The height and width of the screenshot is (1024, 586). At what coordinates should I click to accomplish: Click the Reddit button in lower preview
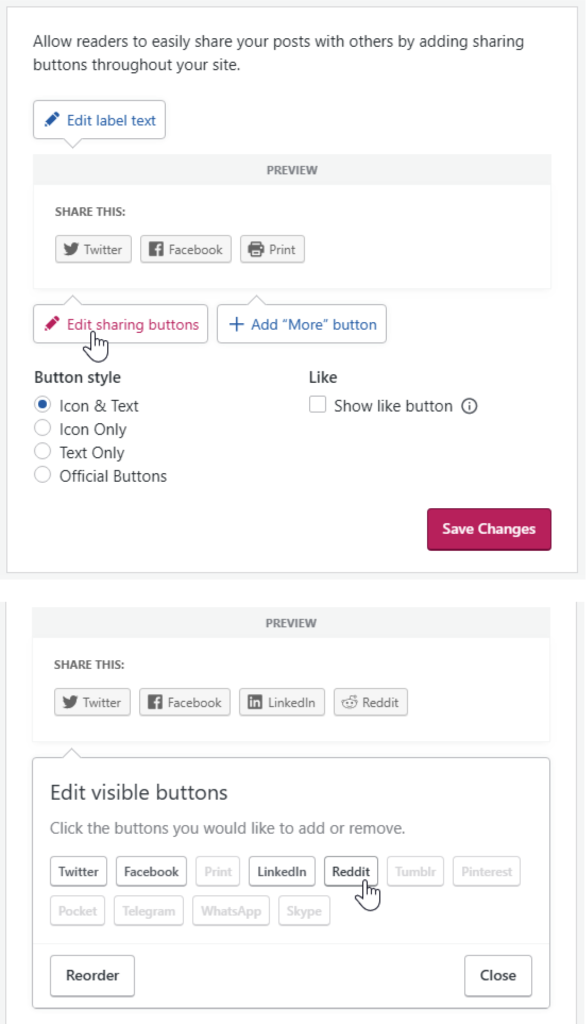(370, 703)
